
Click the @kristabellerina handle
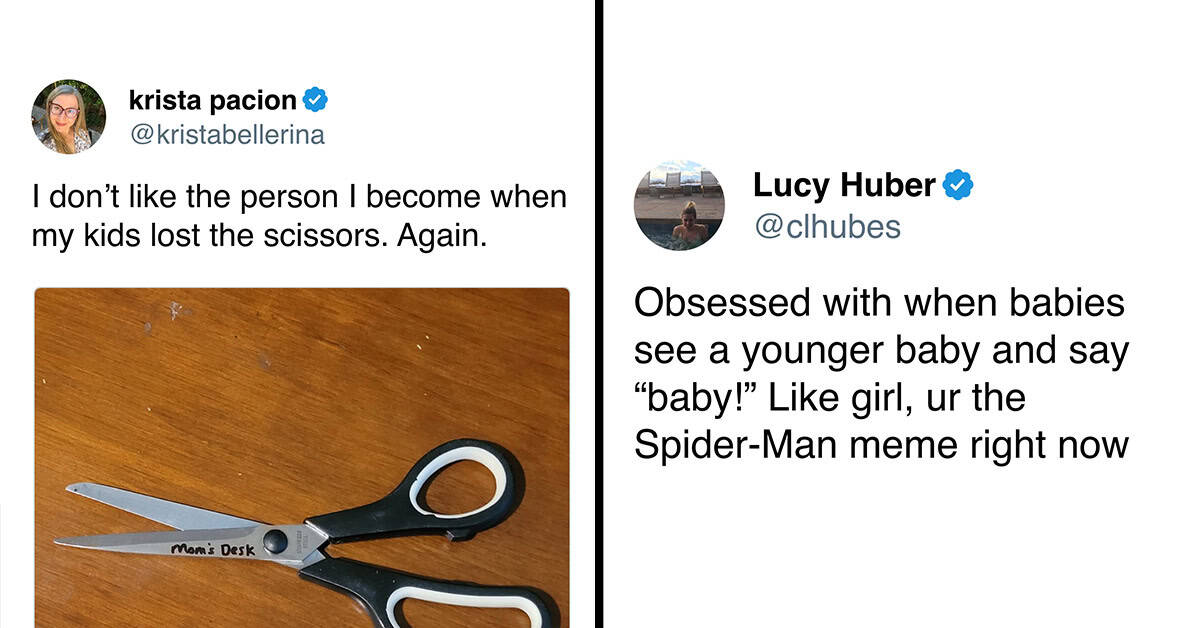click(x=227, y=134)
